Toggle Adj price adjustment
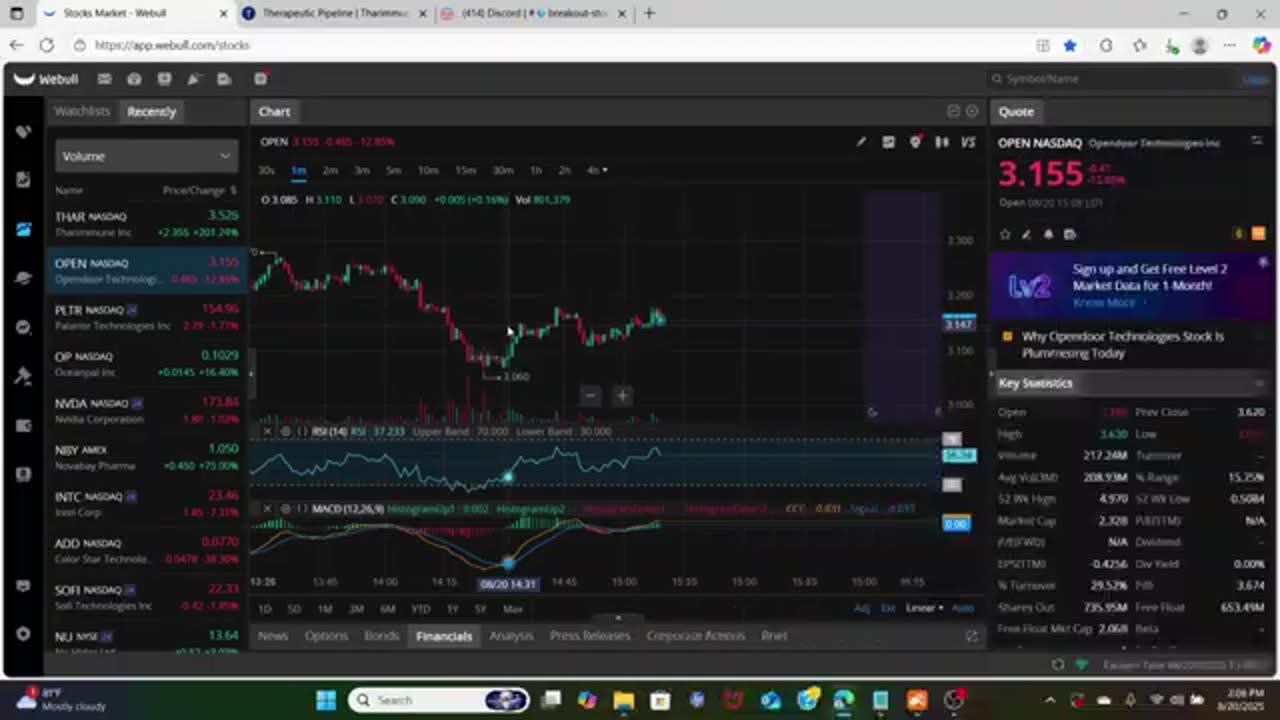This screenshot has width=1280, height=720. click(861, 608)
